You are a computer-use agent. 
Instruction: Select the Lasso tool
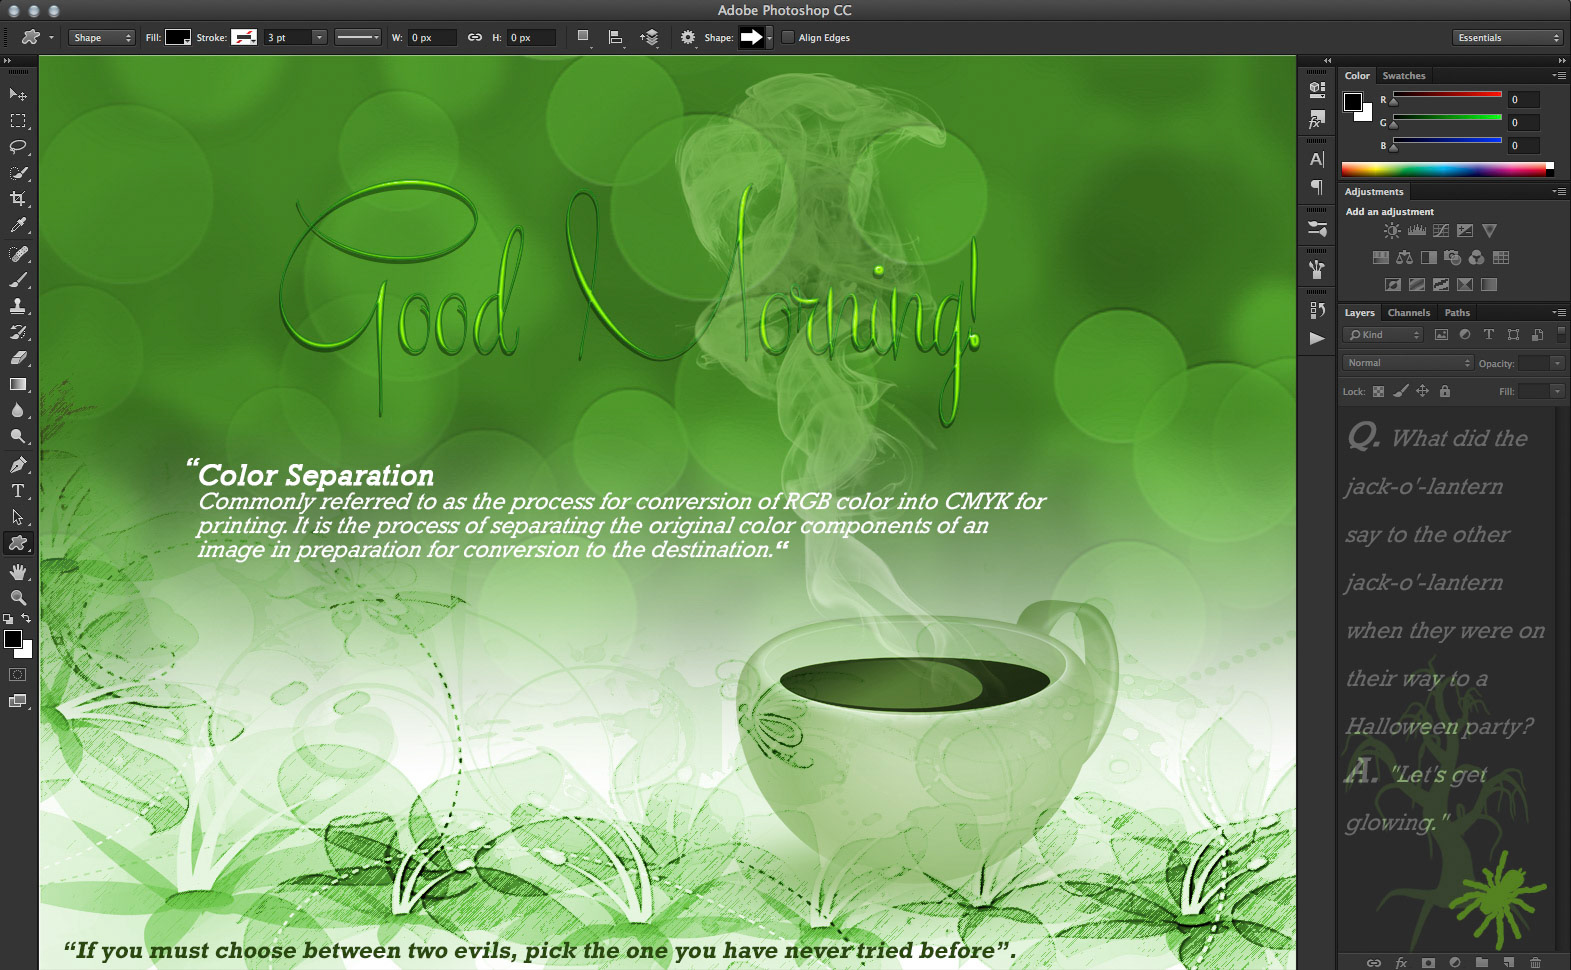point(18,146)
